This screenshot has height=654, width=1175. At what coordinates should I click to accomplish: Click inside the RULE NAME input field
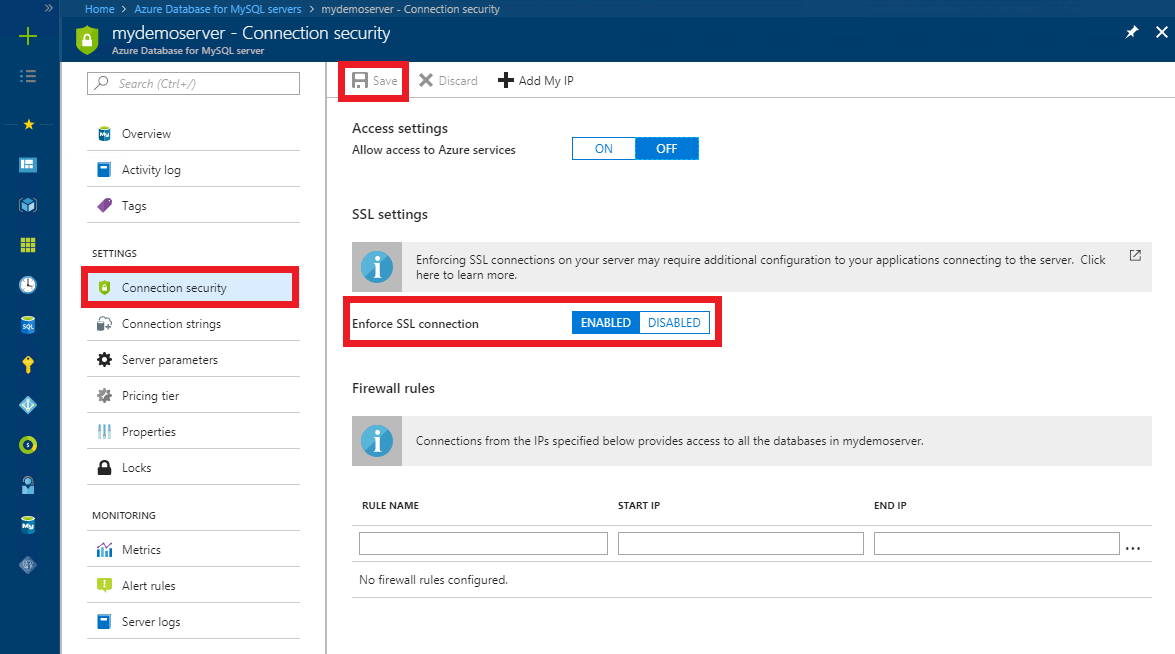482,543
